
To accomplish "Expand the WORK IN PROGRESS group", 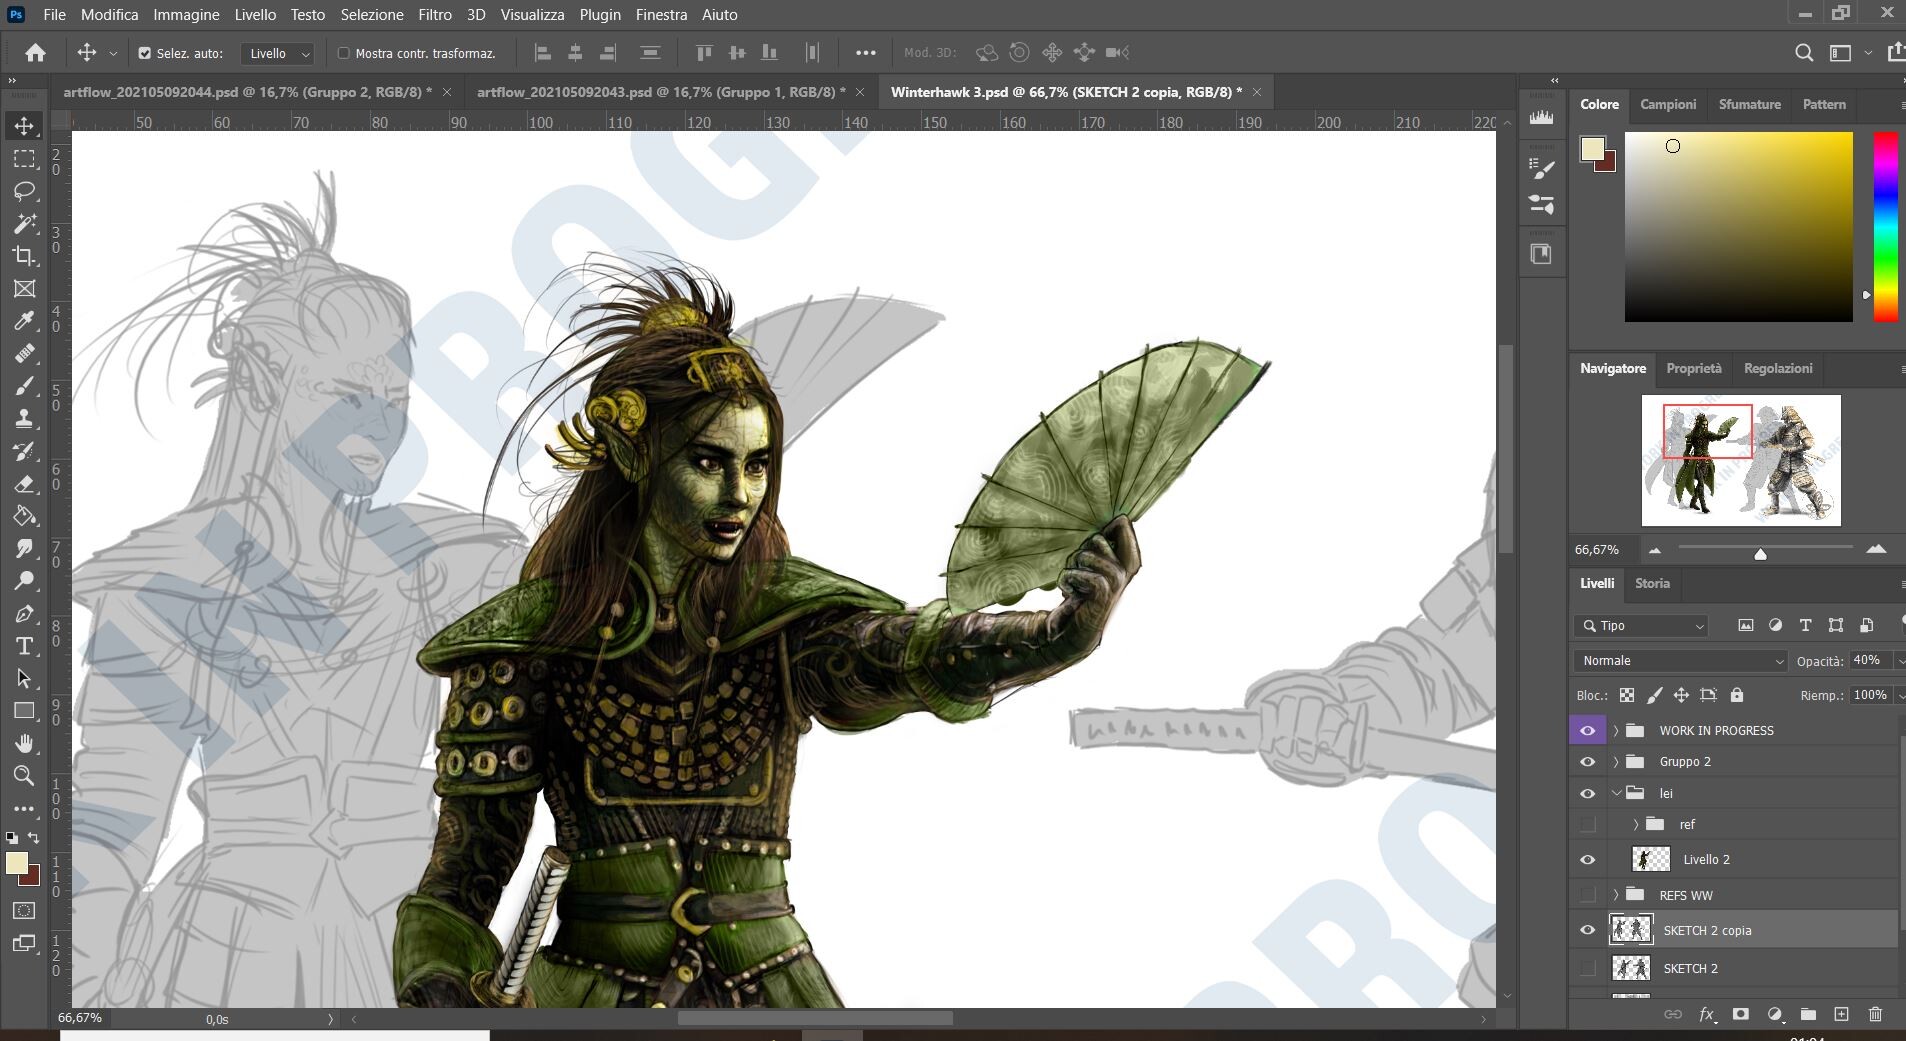I will 1614,730.
